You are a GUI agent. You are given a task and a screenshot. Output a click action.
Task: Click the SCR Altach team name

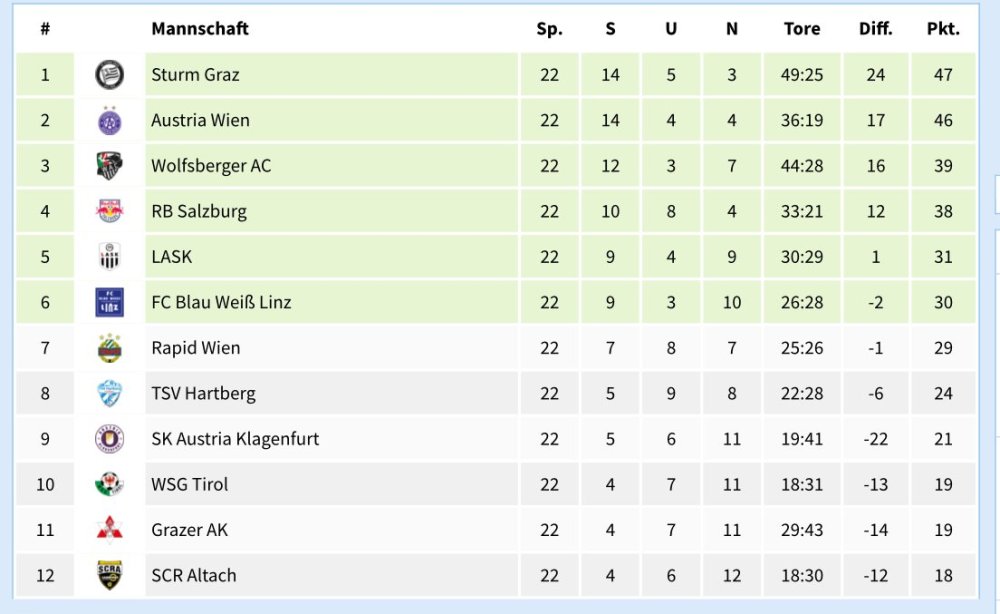pyautogui.click(x=193, y=575)
